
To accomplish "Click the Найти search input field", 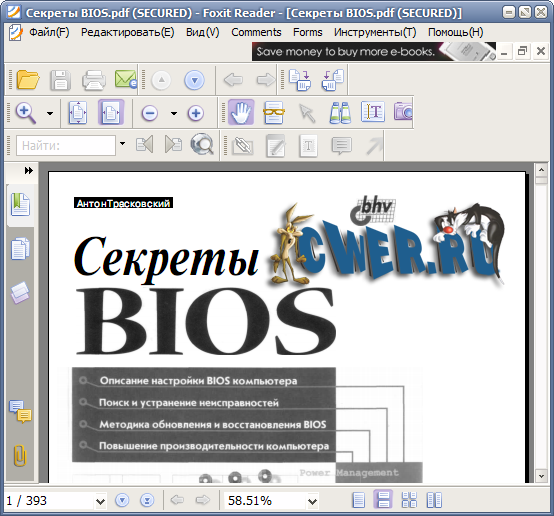I will tap(66, 145).
